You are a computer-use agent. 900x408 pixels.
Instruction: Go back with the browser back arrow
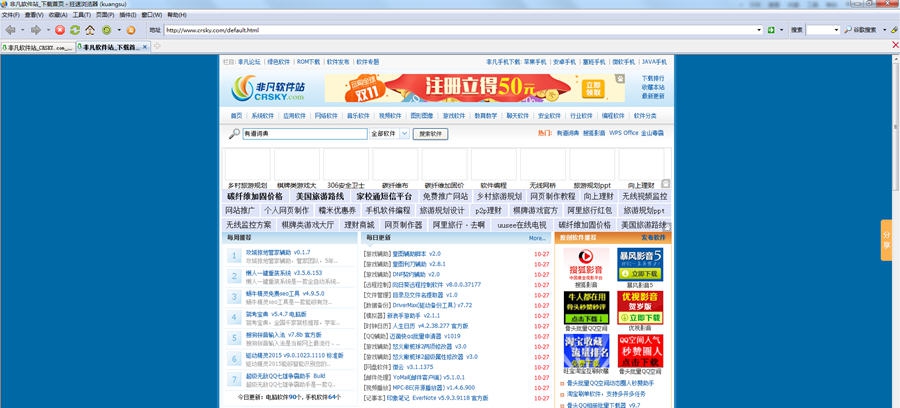click(x=10, y=30)
